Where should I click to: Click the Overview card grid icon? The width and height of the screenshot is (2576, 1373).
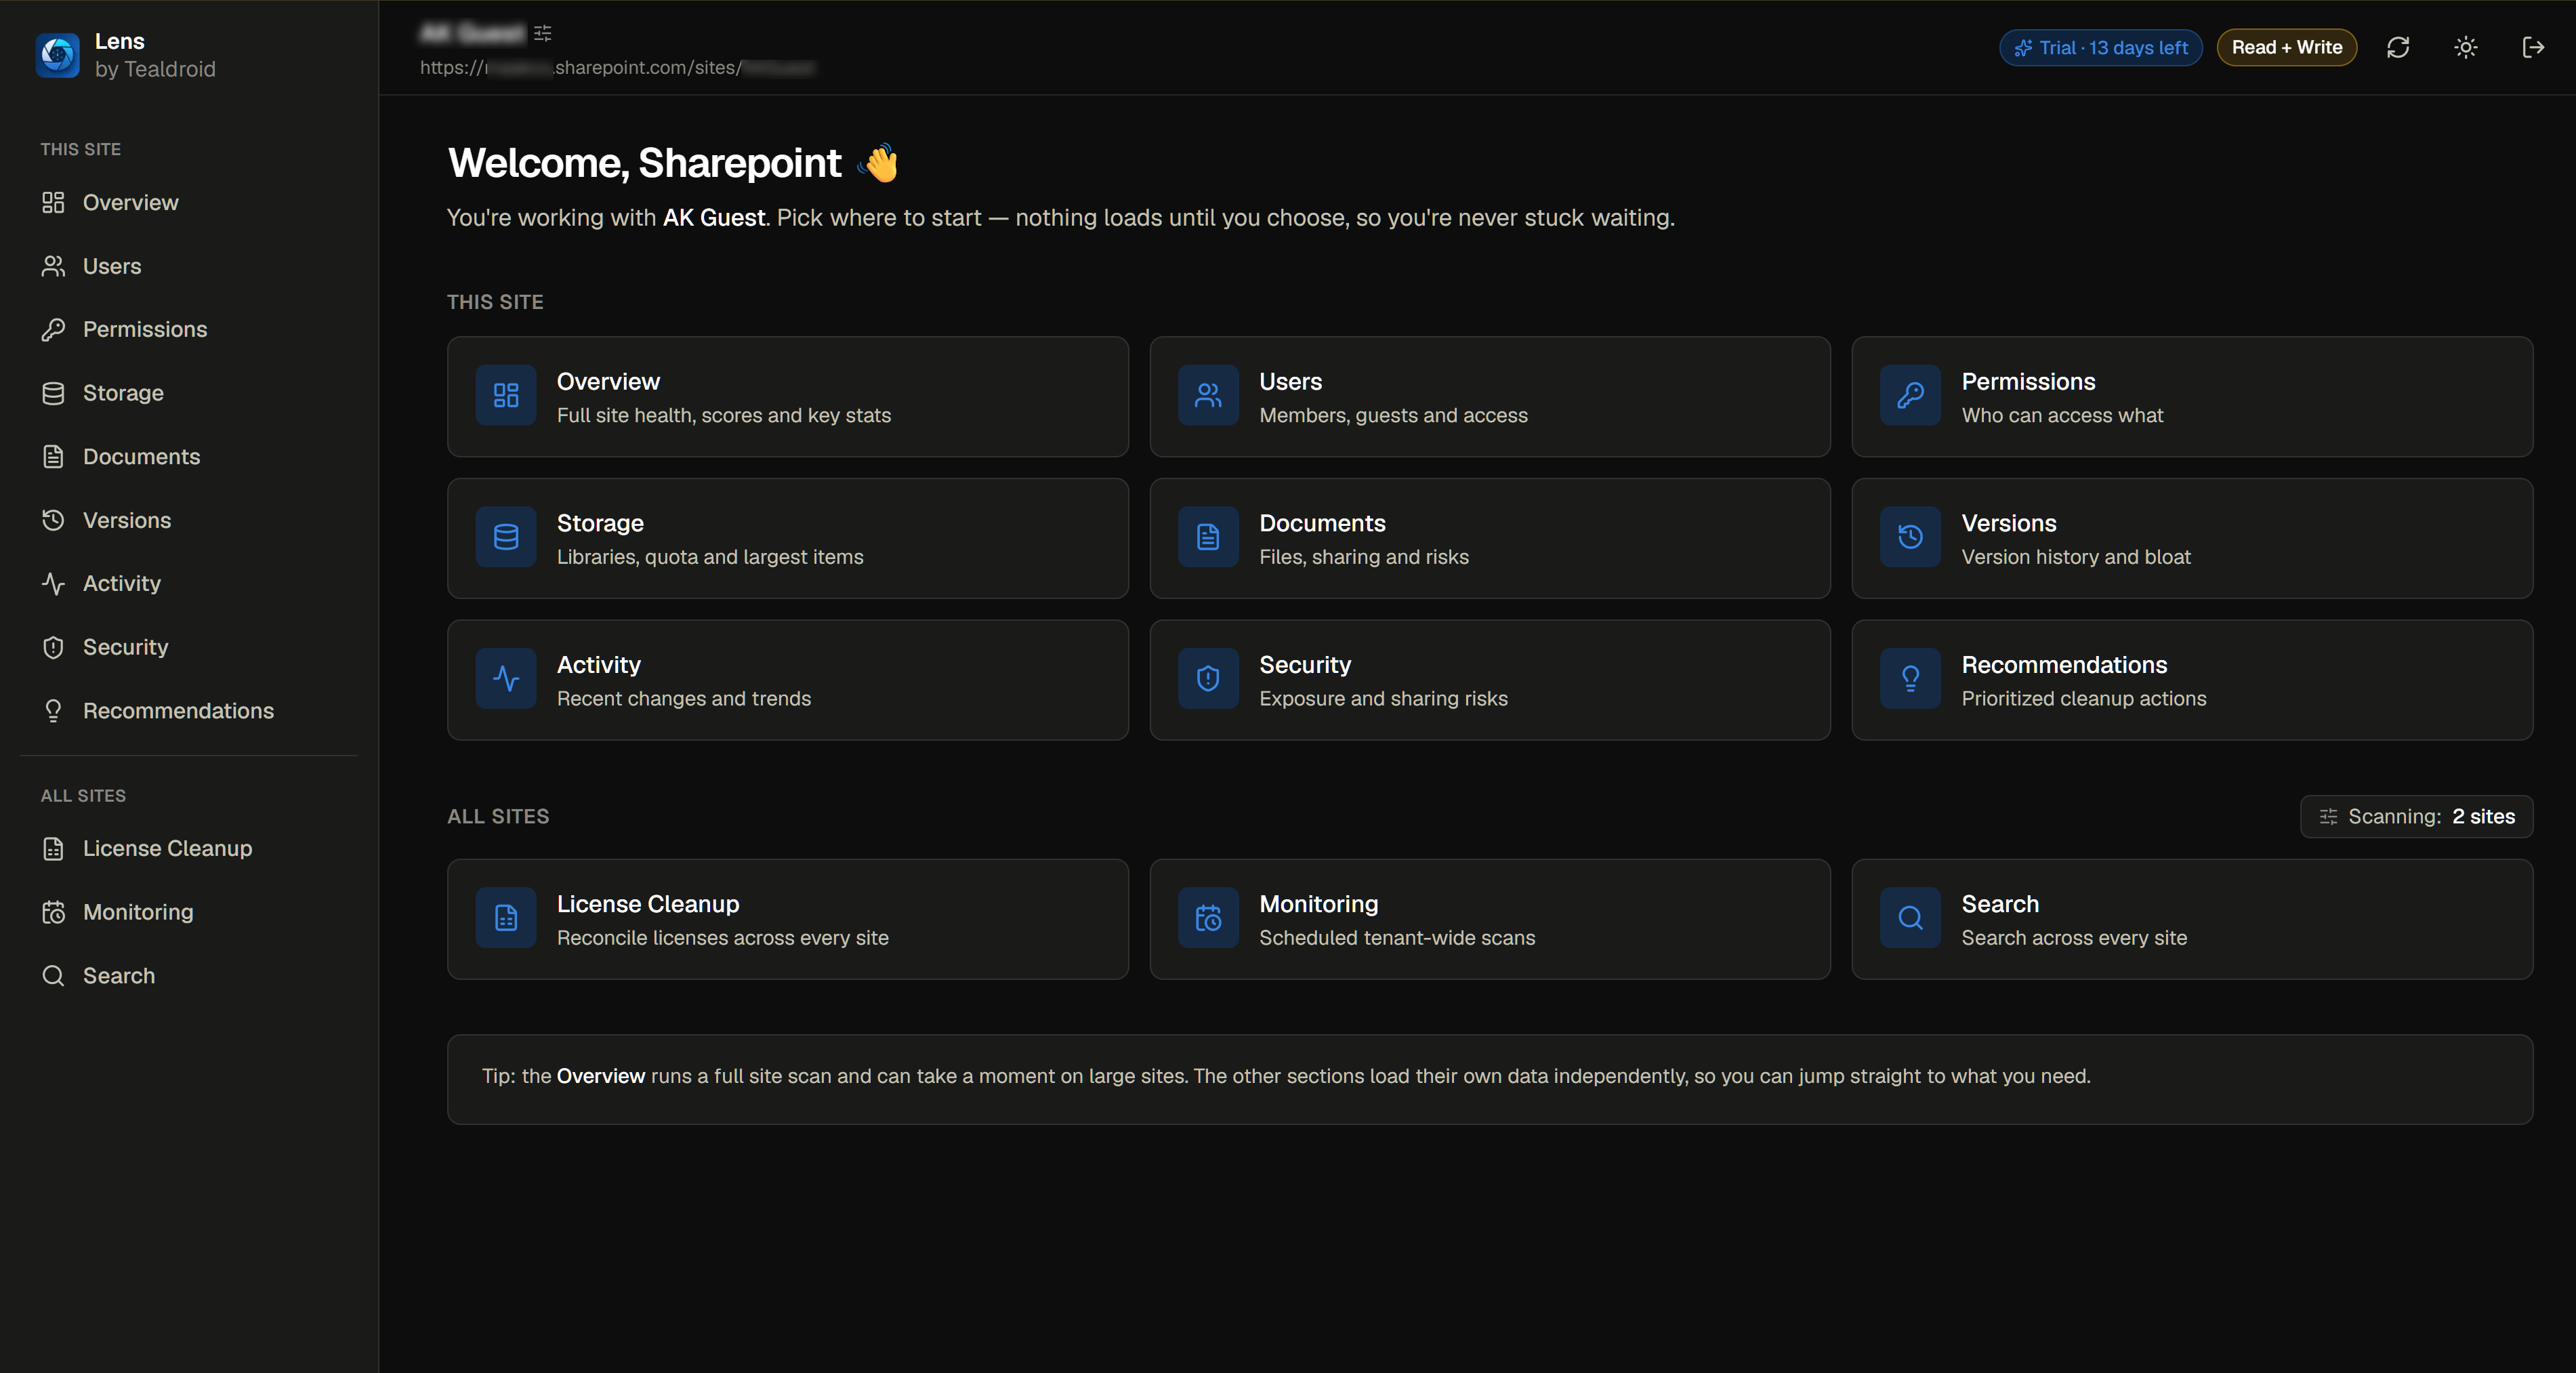(506, 396)
